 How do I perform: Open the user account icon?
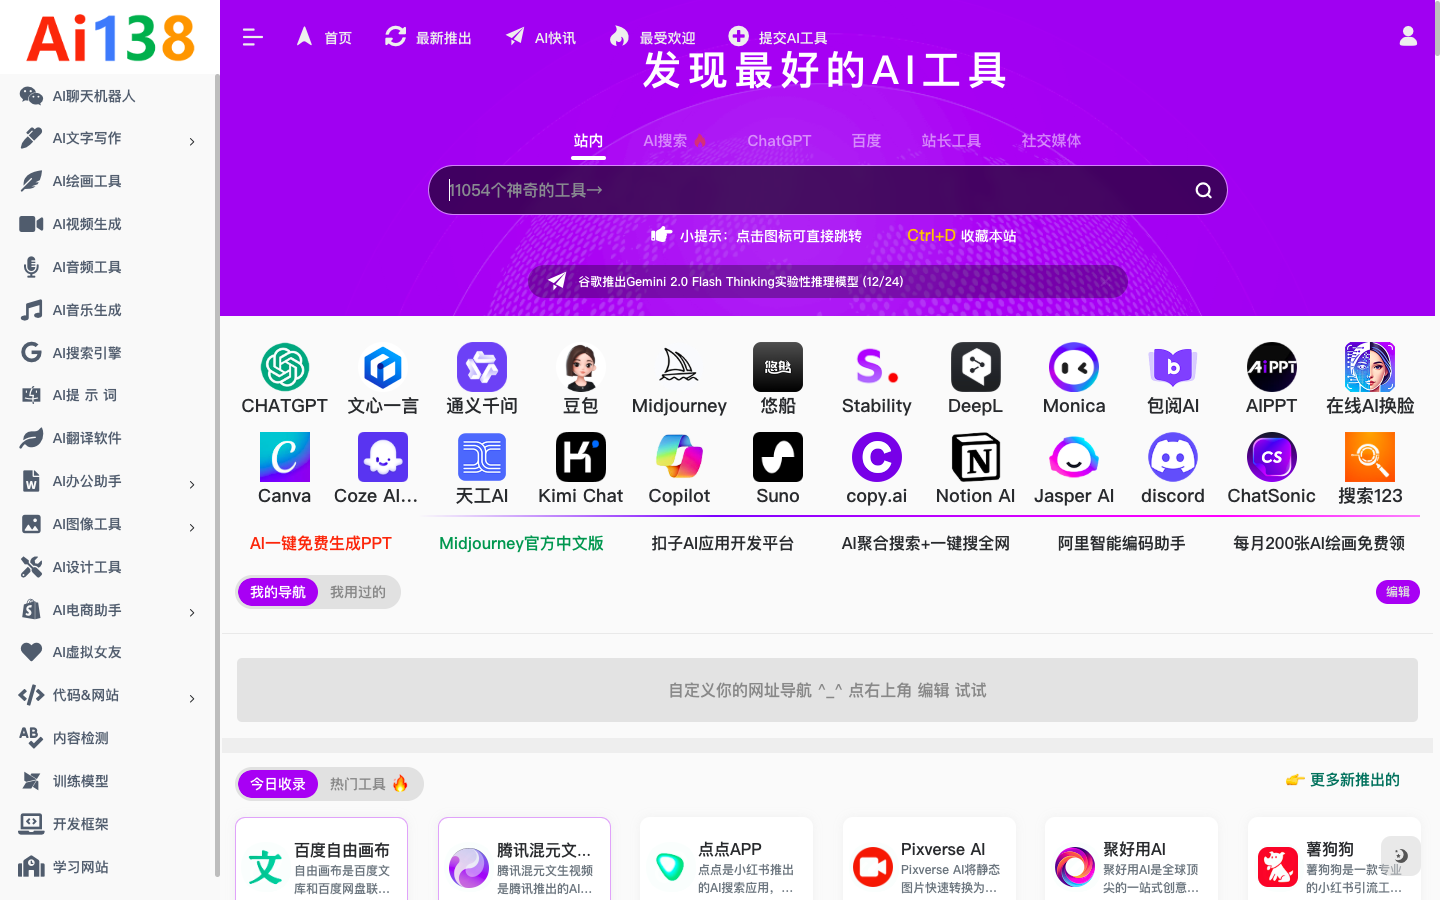[1408, 36]
